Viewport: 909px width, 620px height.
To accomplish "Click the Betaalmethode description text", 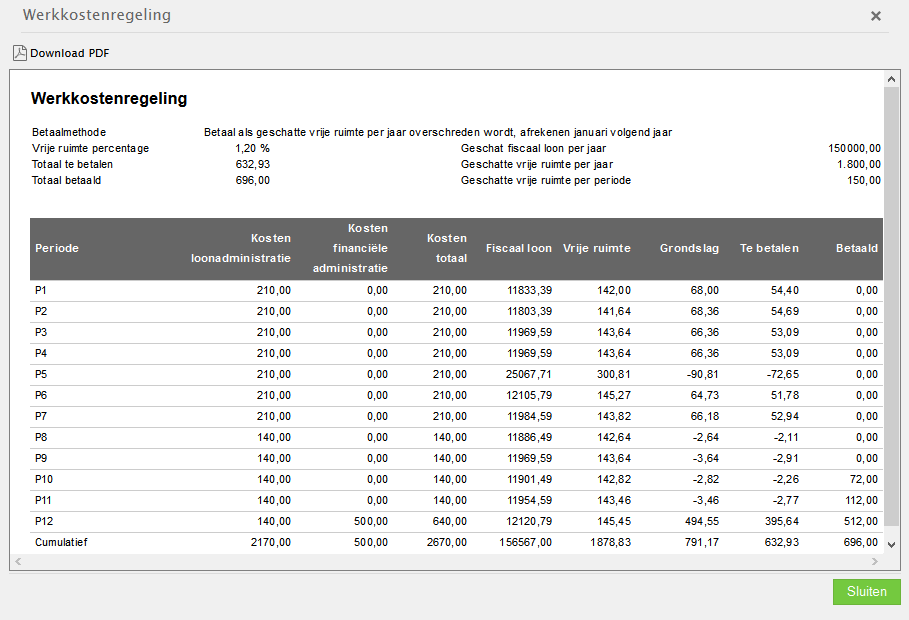I will point(438,132).
